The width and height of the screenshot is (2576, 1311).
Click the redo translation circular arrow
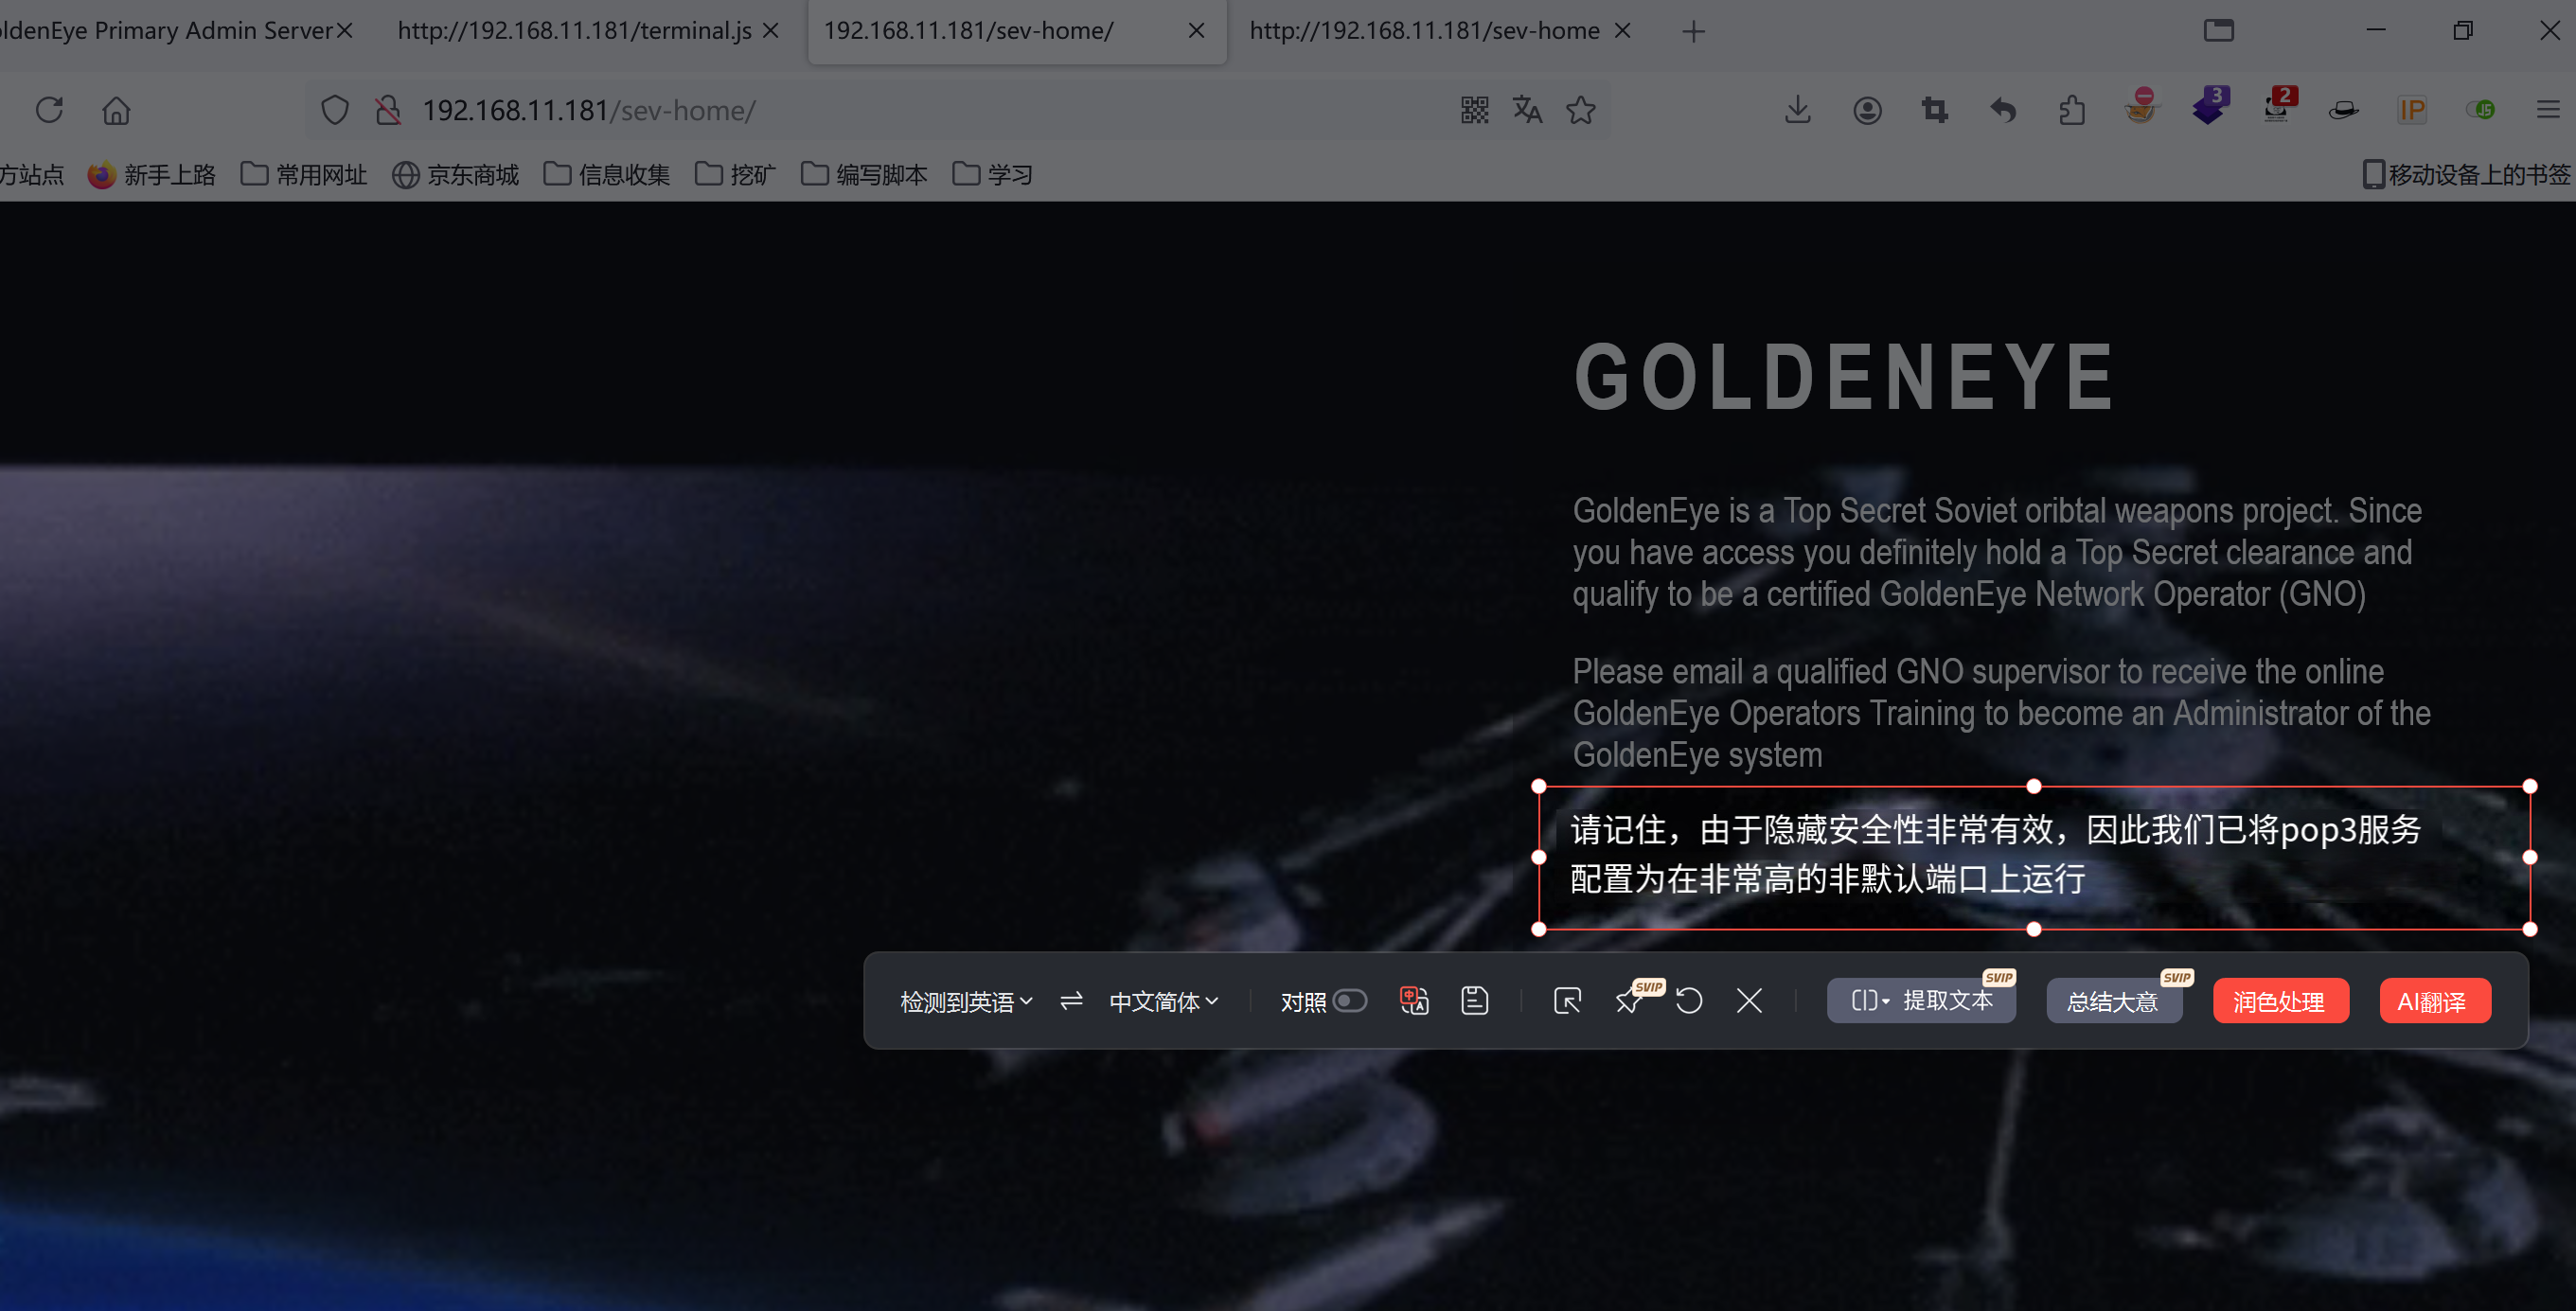click(x=1689, y=1001)
